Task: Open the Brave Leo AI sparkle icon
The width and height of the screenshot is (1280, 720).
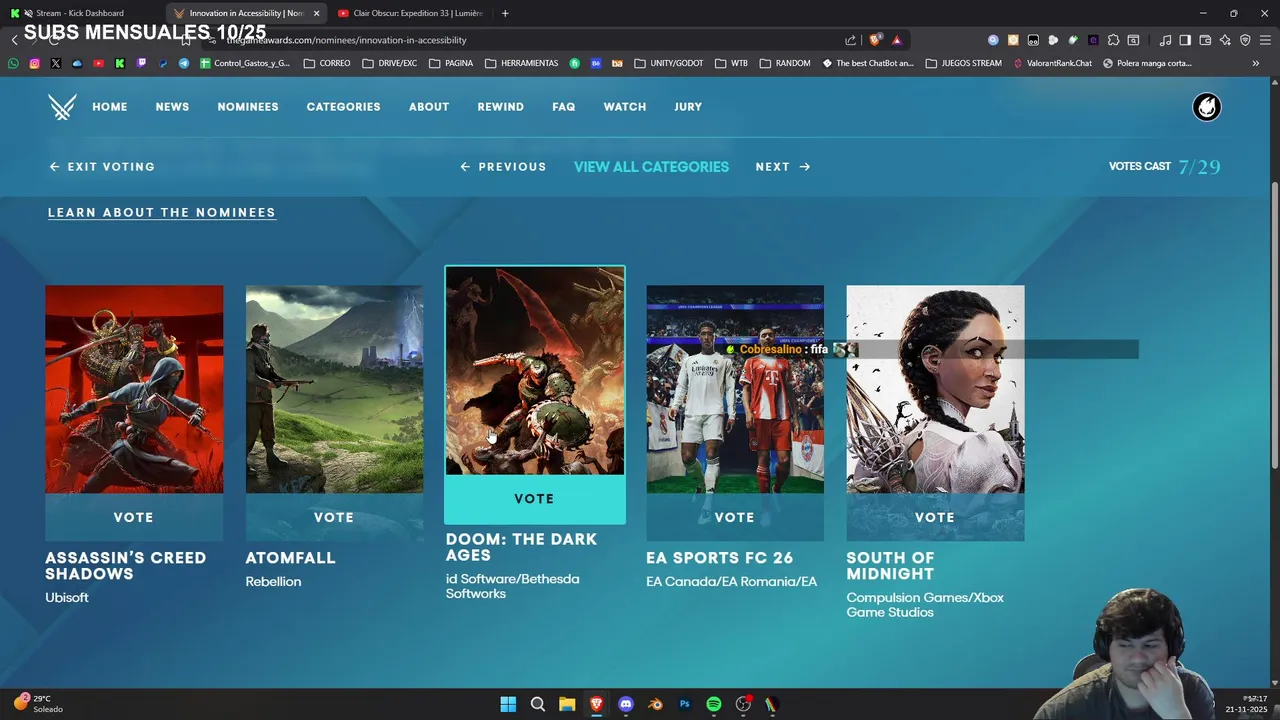Action: [x=1225, y=40]
